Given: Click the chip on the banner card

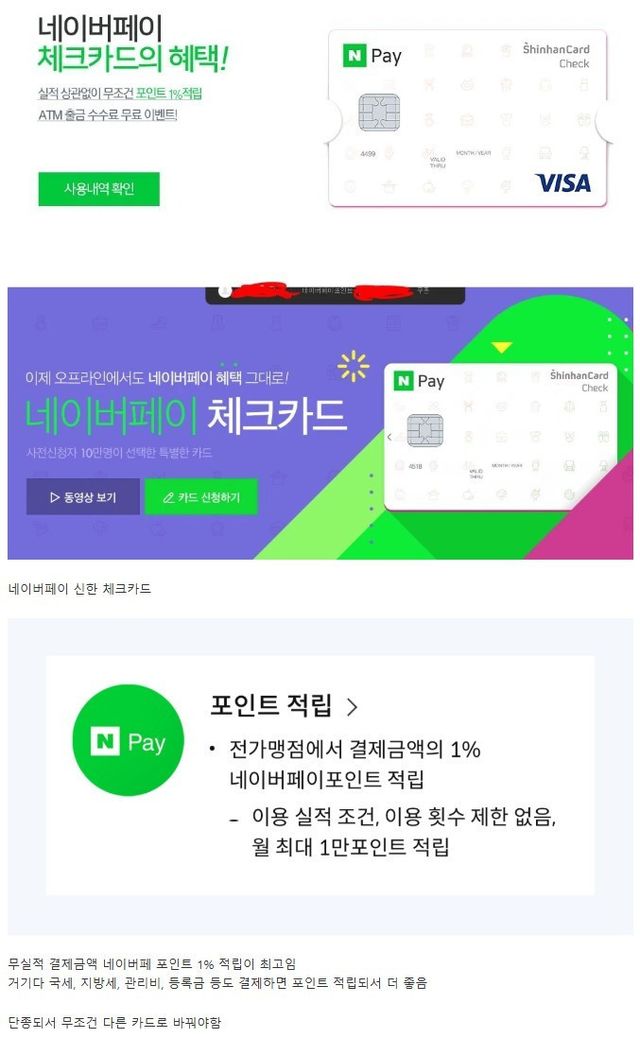Looking at the screenshot, I should [424, 430].
